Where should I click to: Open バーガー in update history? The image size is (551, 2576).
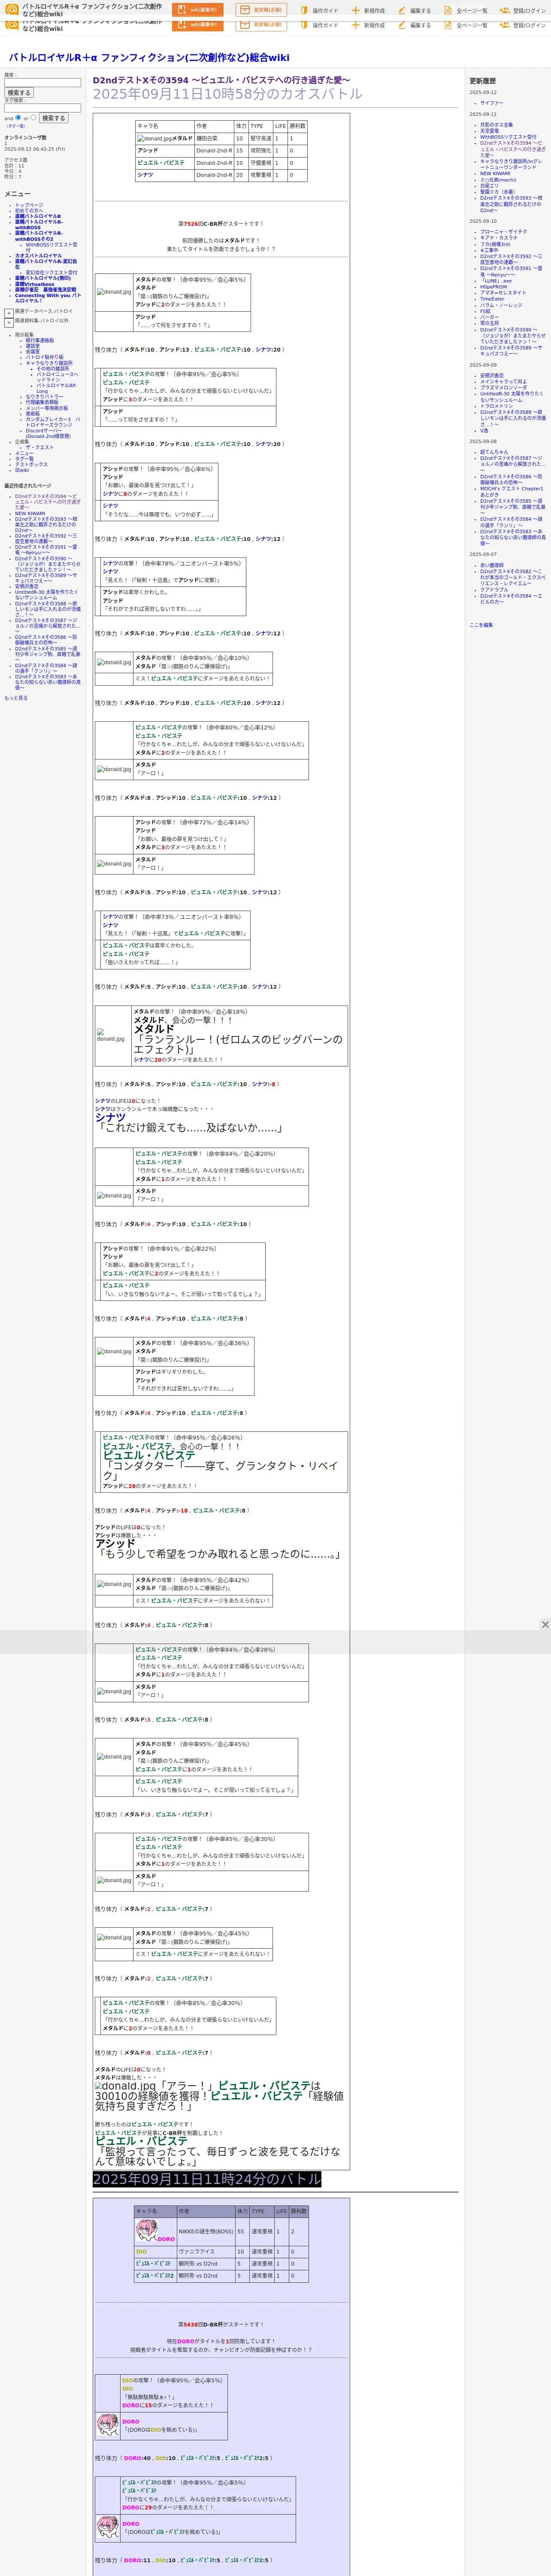point(489,317)
